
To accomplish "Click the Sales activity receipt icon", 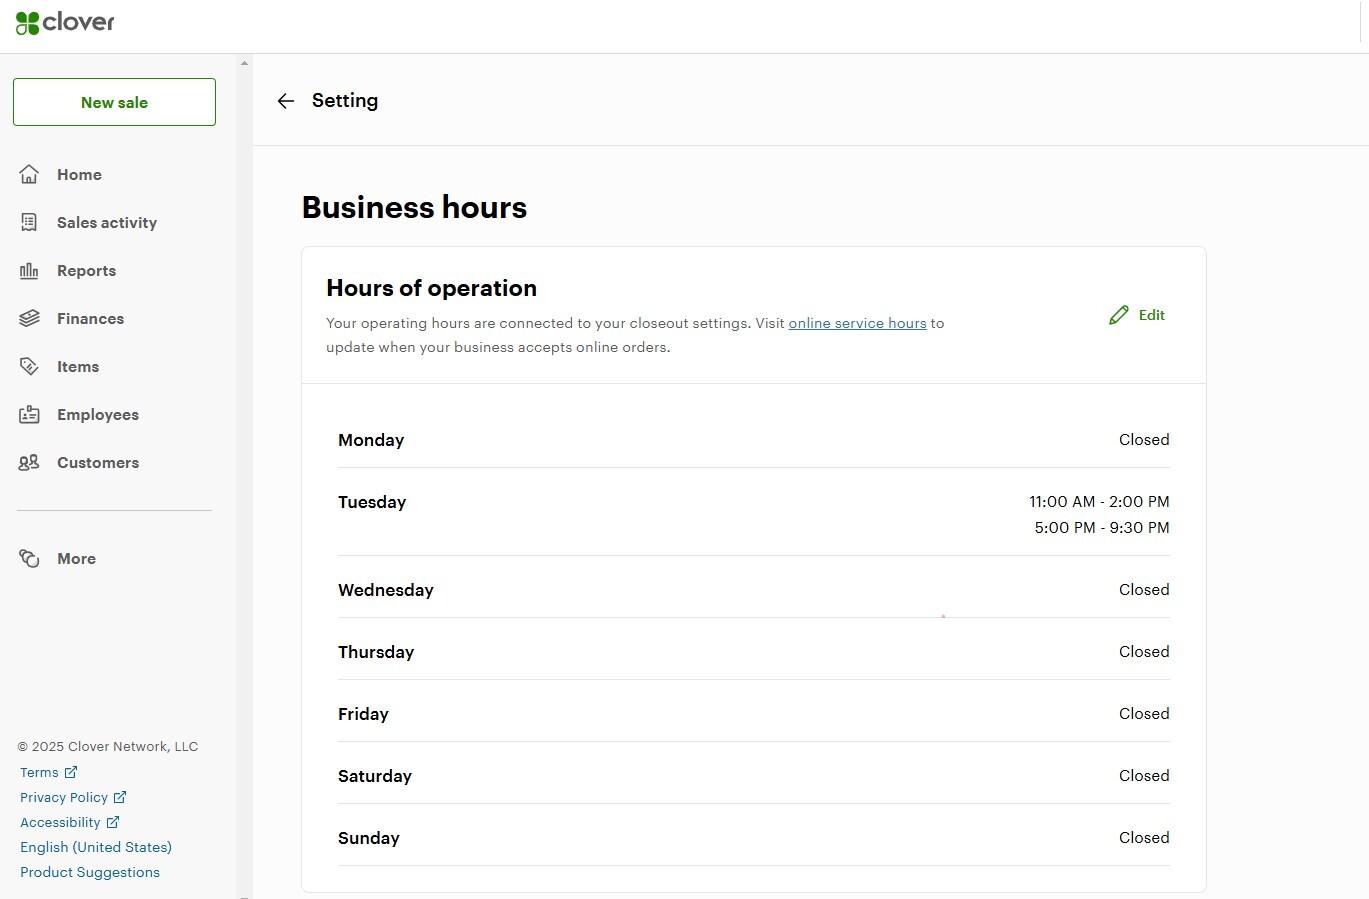I will tap(29, 223).
